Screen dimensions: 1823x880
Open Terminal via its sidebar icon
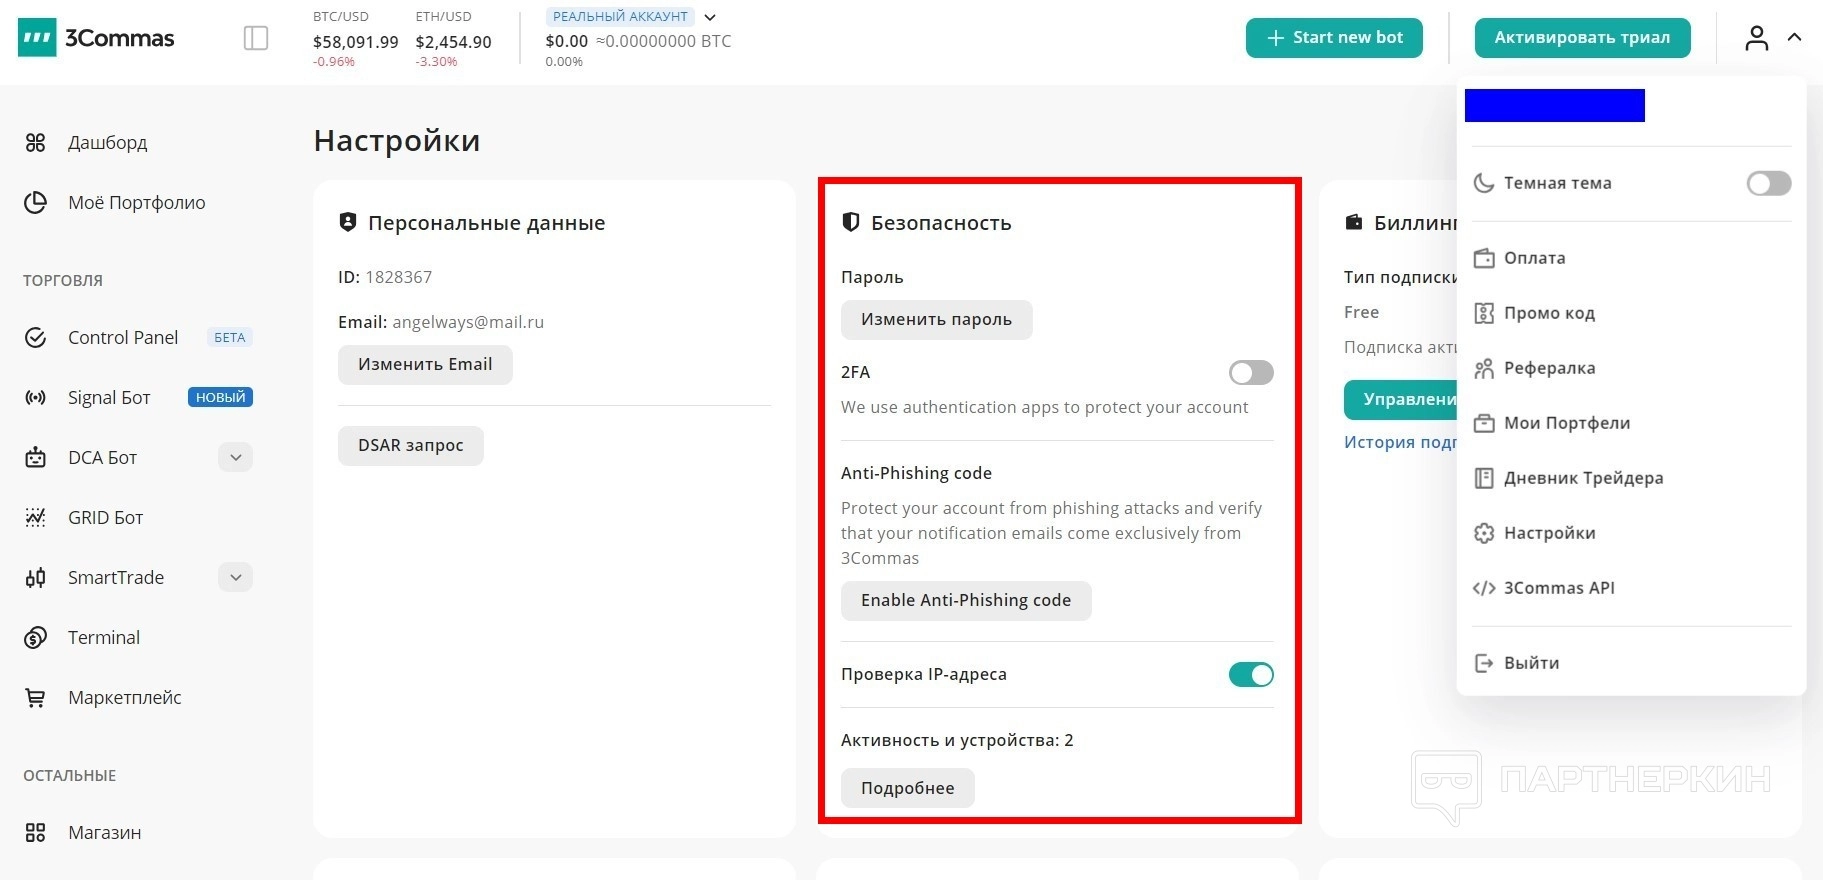tap(36, 638)
